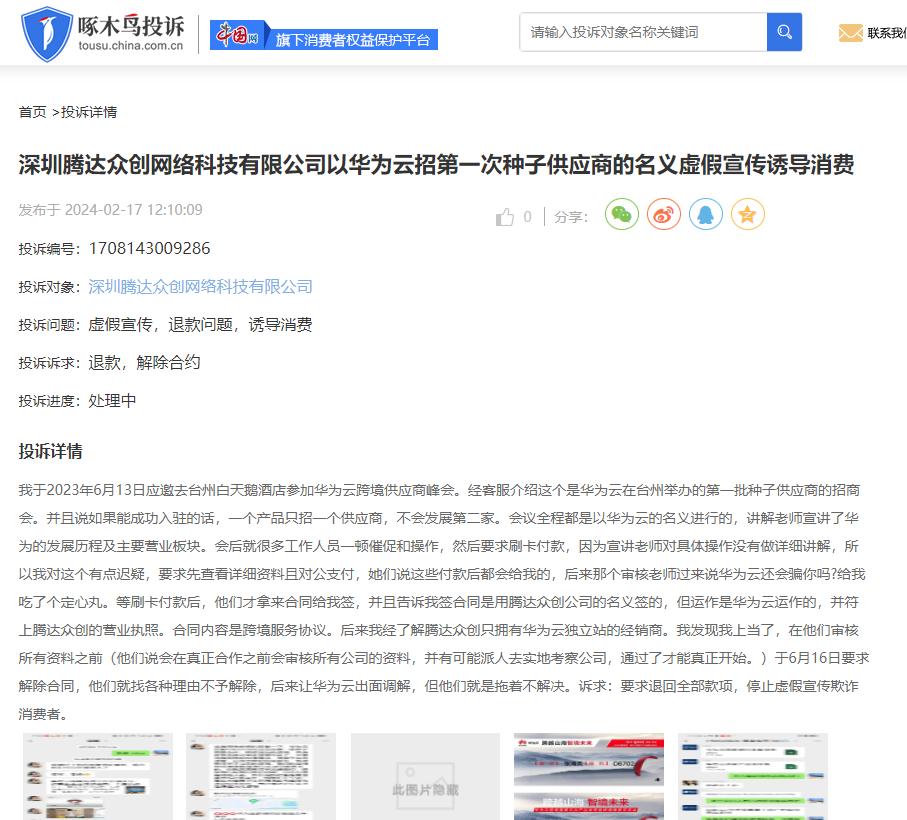Image resolution: width=907 pixels, height=820 pixels.
Task: Share the complaint to Weibo
Action: (x=663, y=214)
